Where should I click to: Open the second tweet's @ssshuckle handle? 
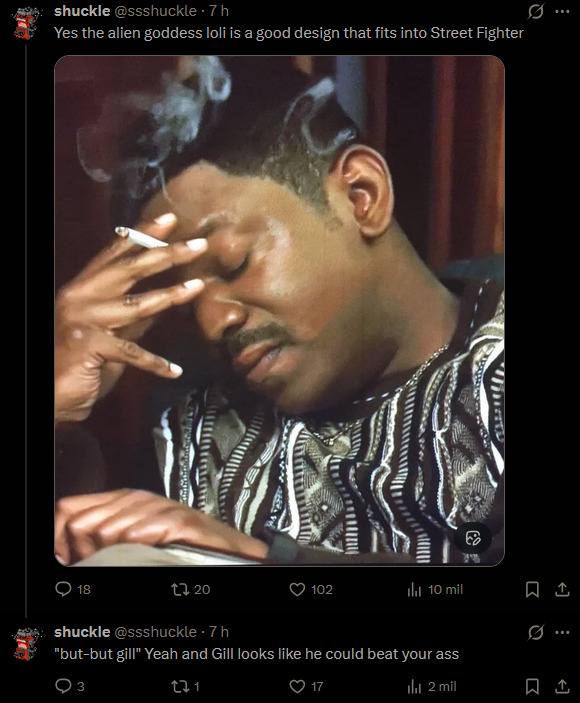[156, 632]
